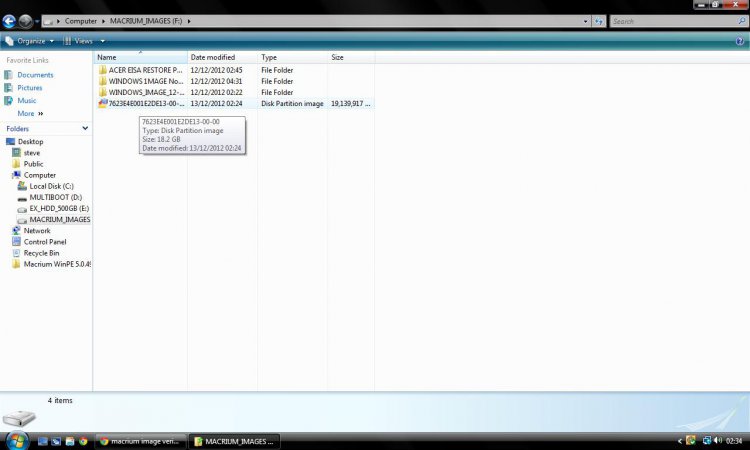Switch to macrium image veri... Chrome taskbar button
The image size is (750, 450).
click(x=140, y=441)
